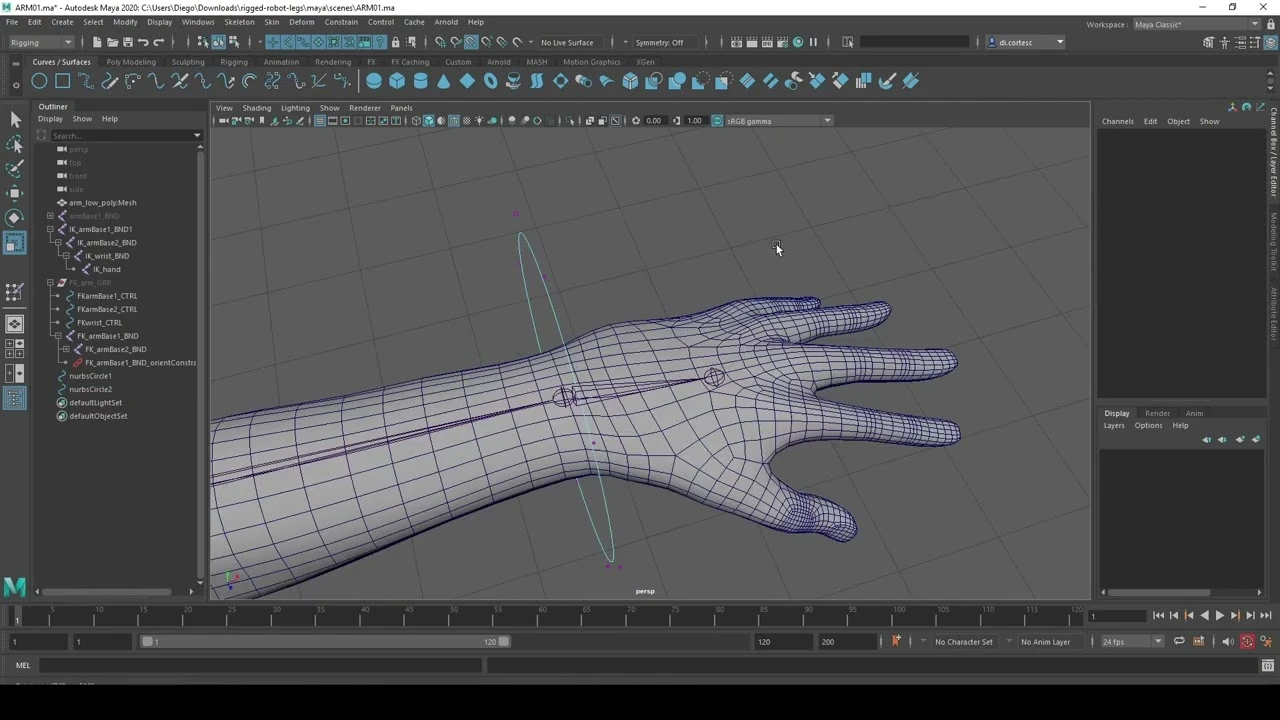The width and height of the screenshot is (1280, 720).
Task: Collapse the IK_armBase1_BND1 node
Action: [50, 229]
